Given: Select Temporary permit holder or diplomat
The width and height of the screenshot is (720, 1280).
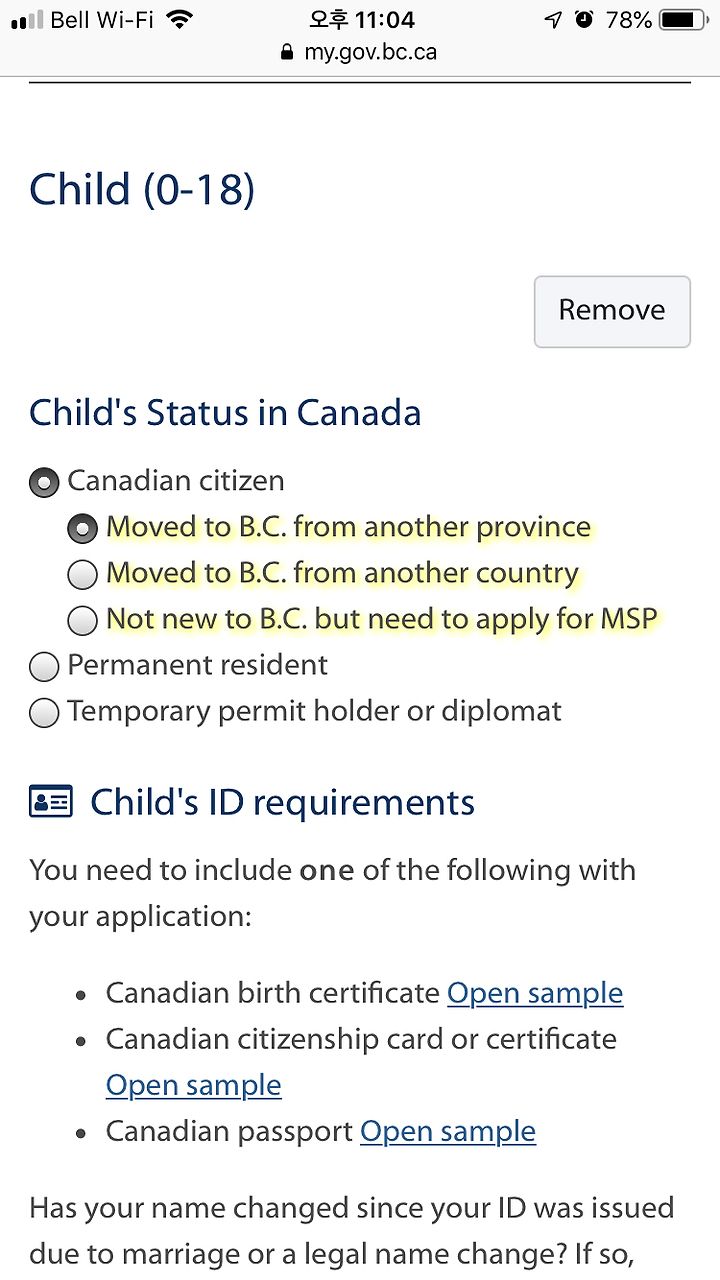Looking at the screenshot, I should (x=44, y=713).
